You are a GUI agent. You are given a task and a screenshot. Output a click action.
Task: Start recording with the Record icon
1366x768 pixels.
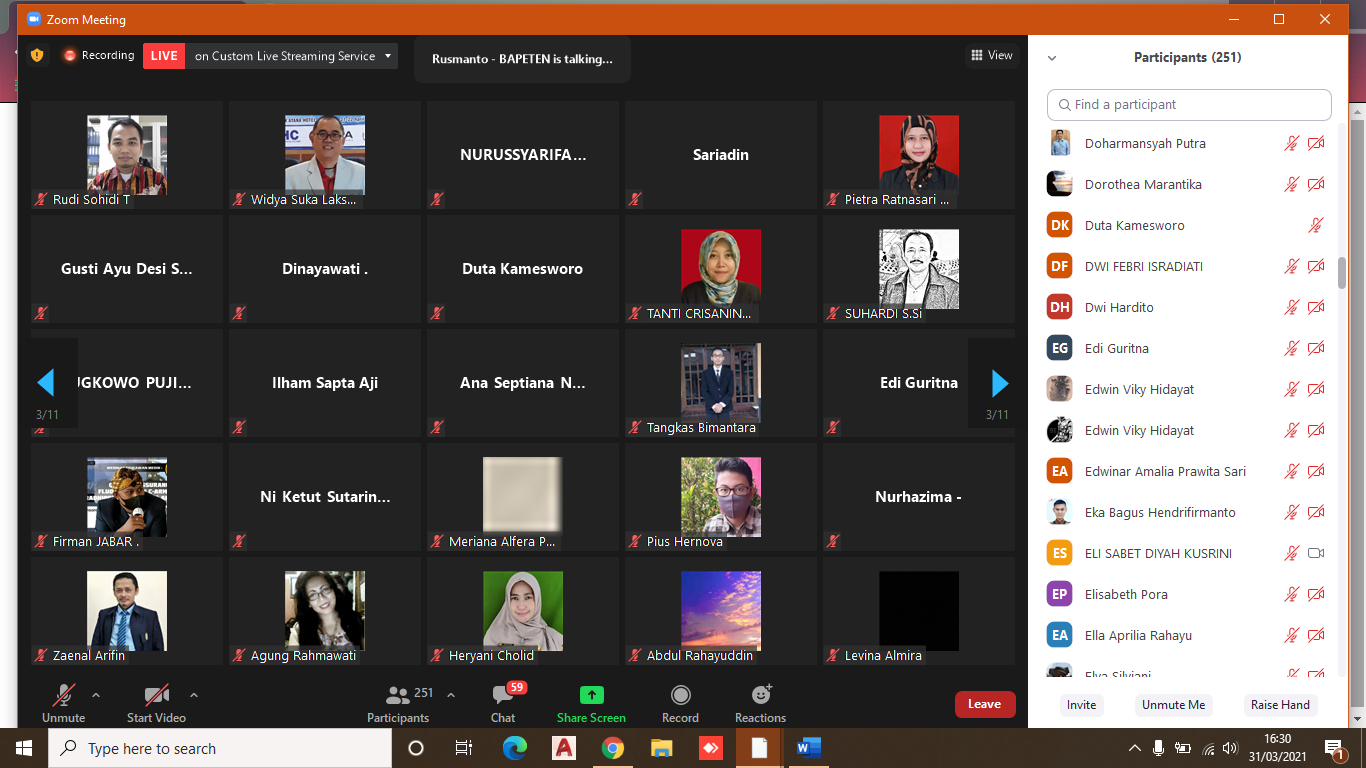[x=680, y=696]
